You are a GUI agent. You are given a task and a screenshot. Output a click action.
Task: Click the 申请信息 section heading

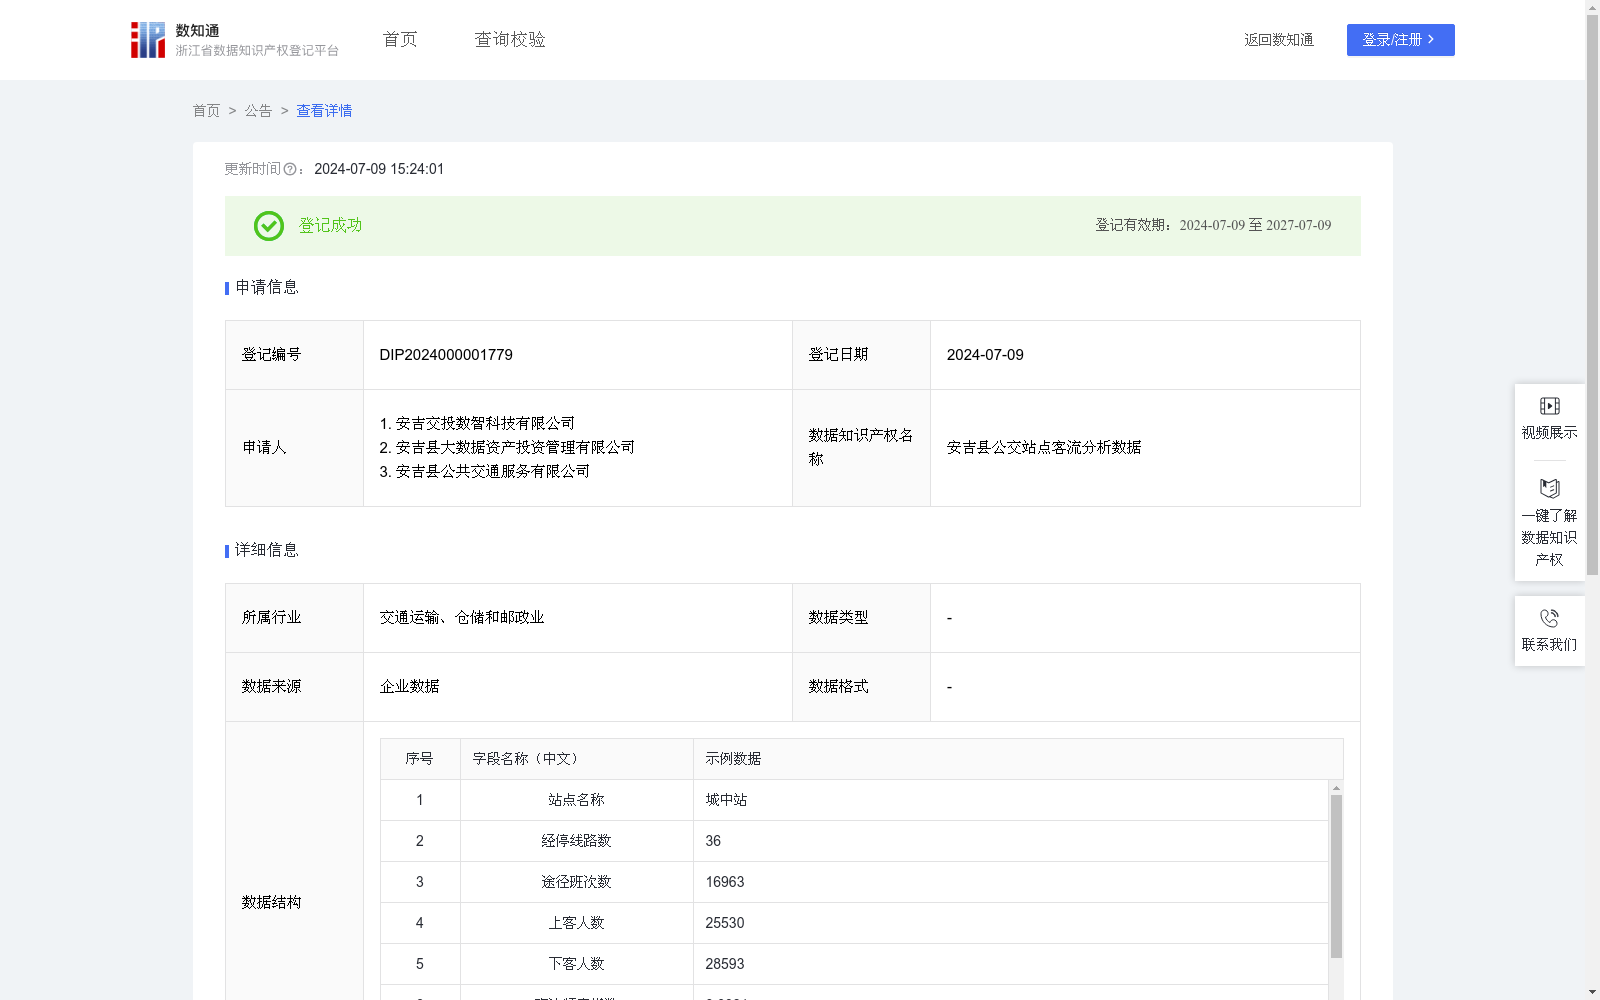267,288
